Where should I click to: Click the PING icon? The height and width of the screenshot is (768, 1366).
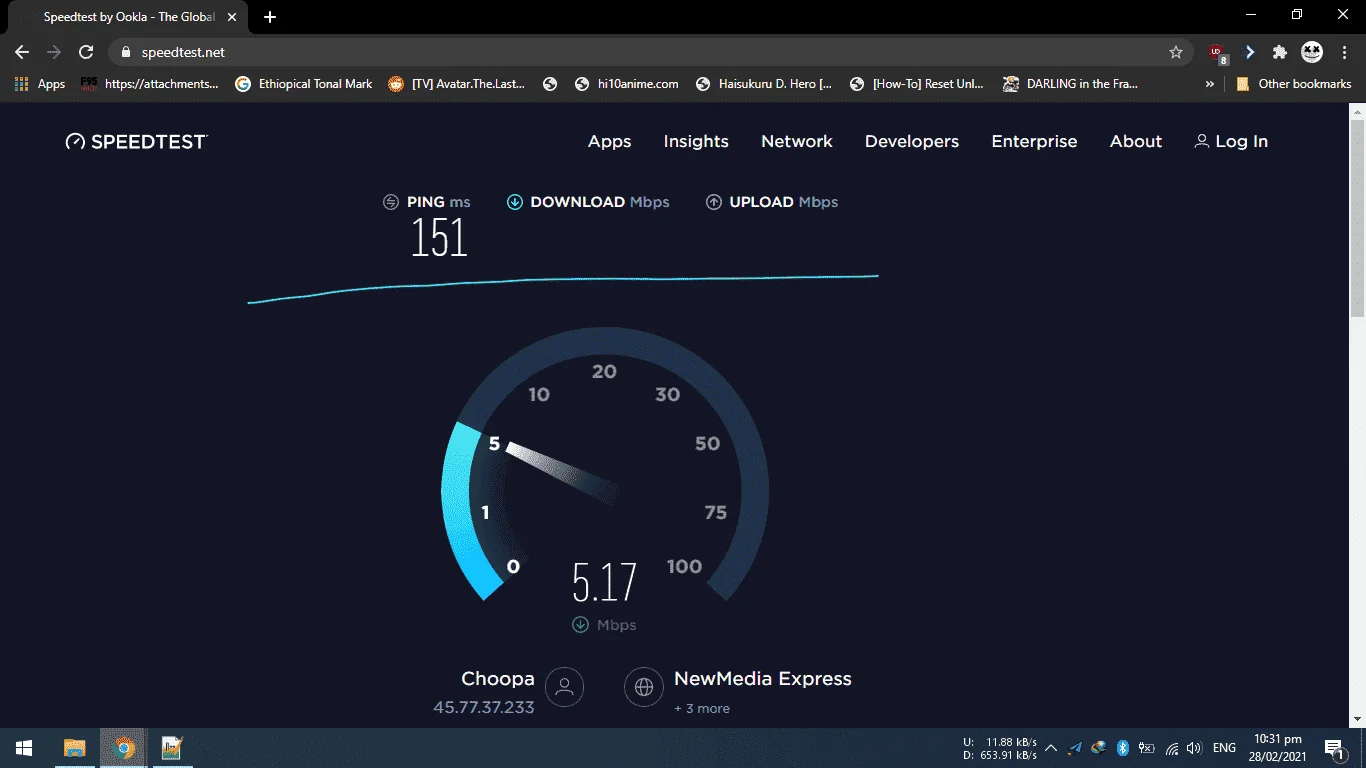[x=391, y=202]
